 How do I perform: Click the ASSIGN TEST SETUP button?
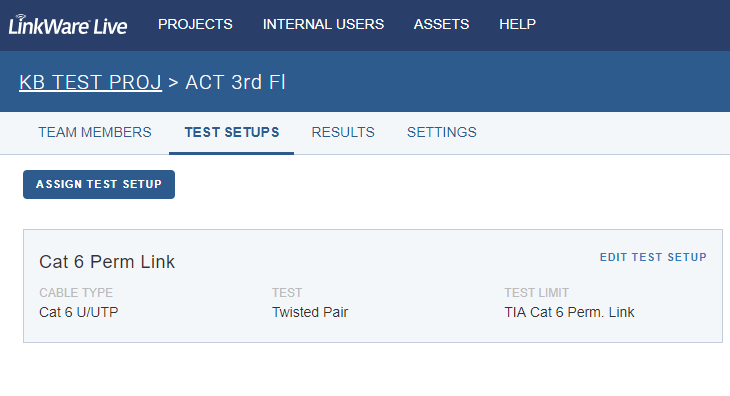coord(99,184)
